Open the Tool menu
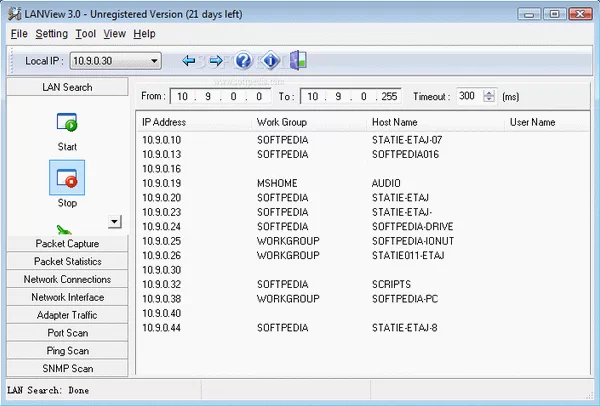Screen dimensions: 600x406 pyautogui.click(x=85, y=34)
